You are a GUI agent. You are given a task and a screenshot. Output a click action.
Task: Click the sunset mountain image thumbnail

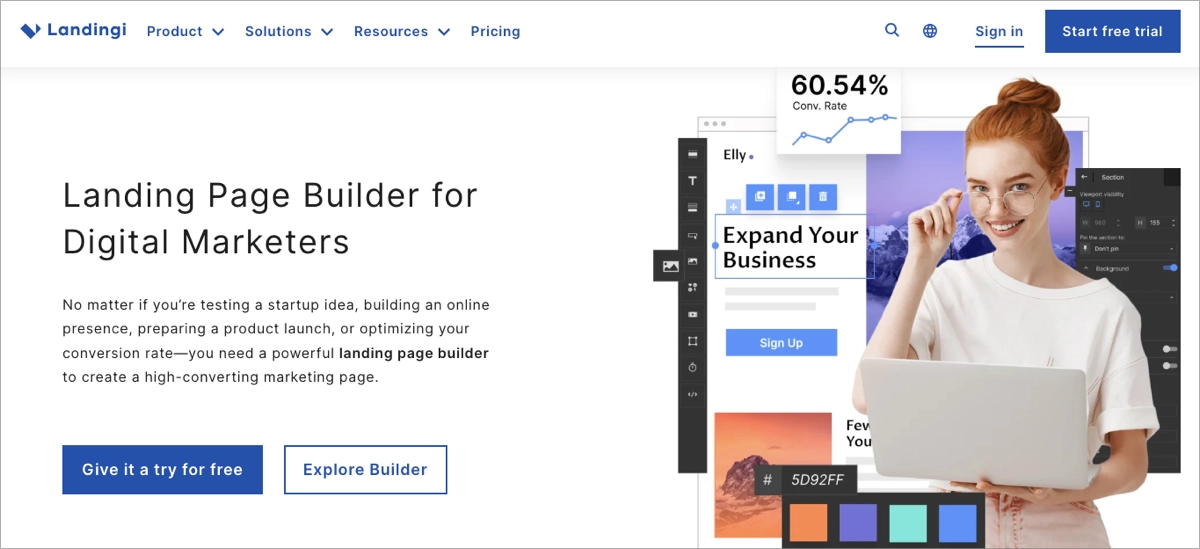tap(773, 474)
